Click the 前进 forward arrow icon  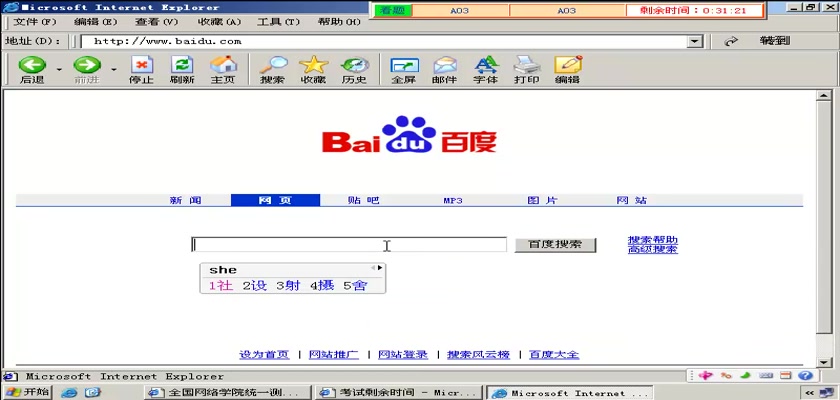[x=87, y=65]
